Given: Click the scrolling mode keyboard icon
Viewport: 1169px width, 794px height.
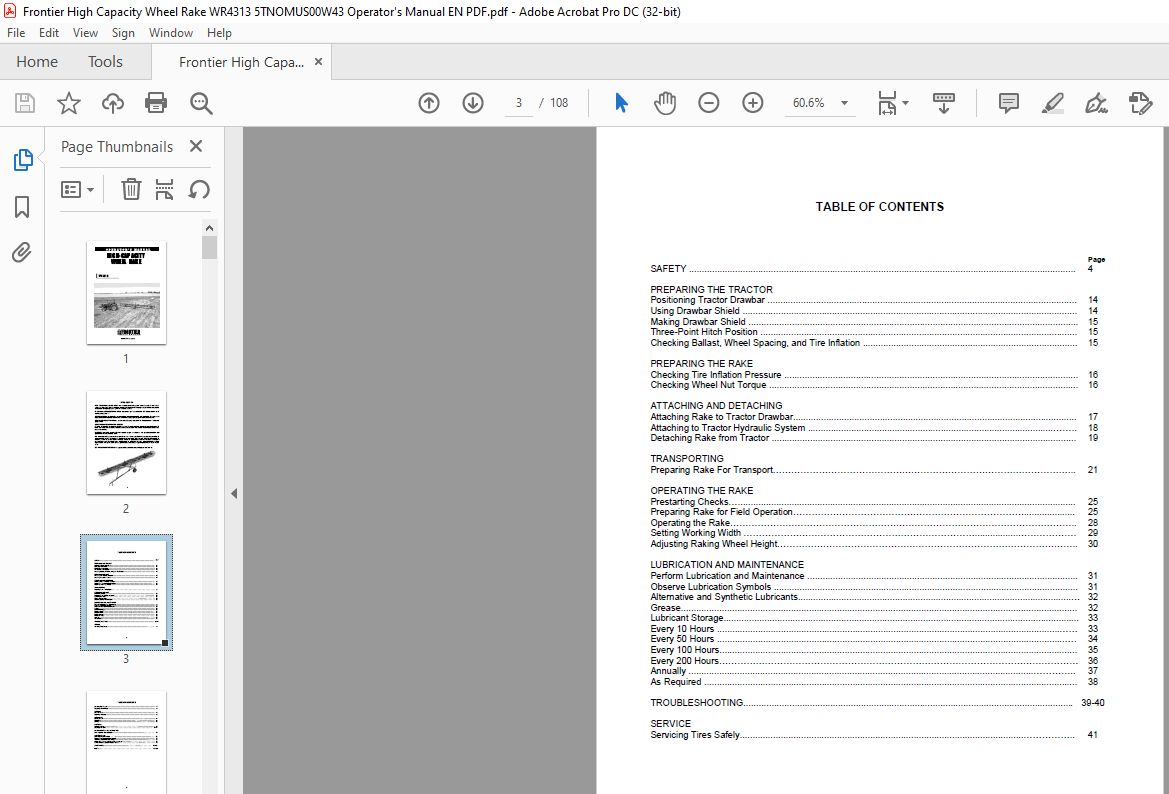Looking at the screenshot, I should [944, 103].
